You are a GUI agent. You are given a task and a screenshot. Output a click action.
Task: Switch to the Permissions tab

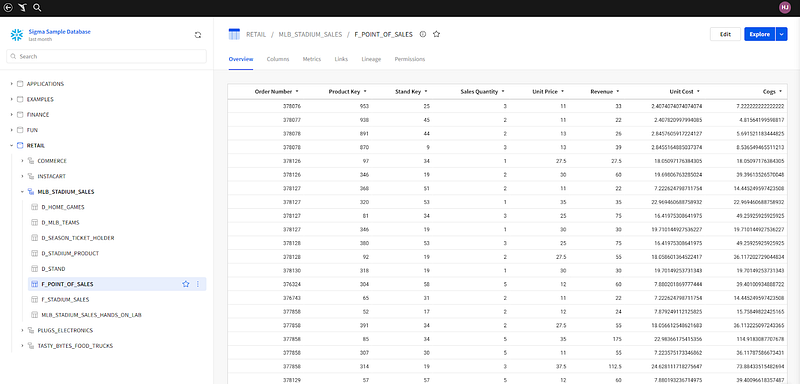[x=410, y=59]
